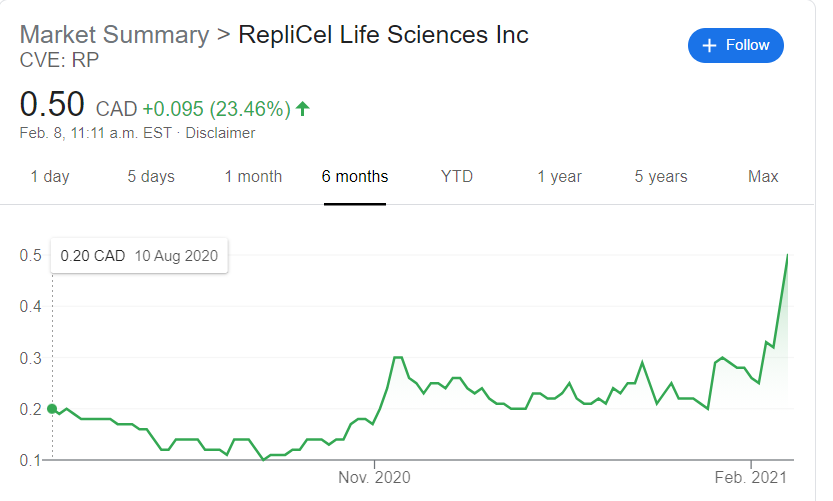
Task: Show the 1 month chart tab
Action: pyautogui.click(x=253, y=177)
